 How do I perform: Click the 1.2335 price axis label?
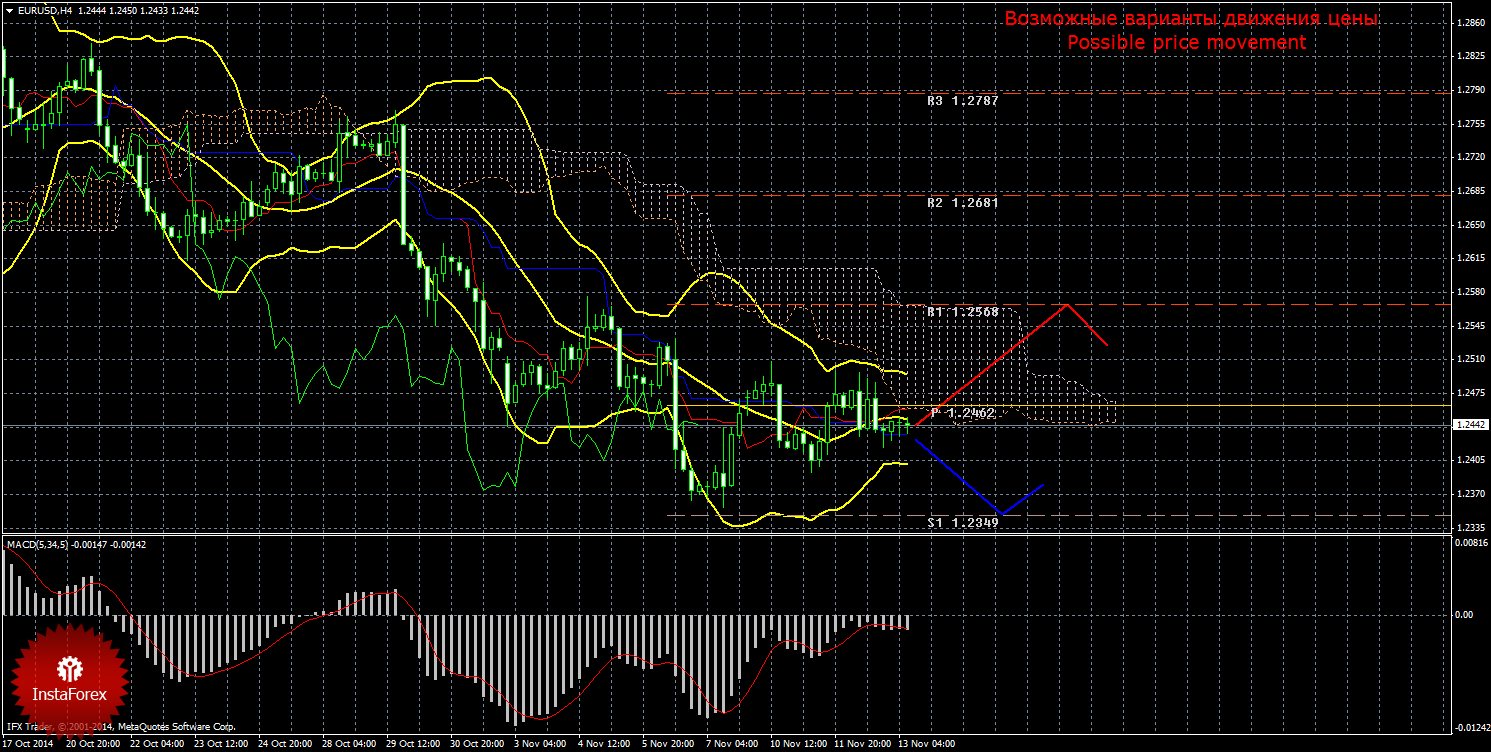(1471, 527)
